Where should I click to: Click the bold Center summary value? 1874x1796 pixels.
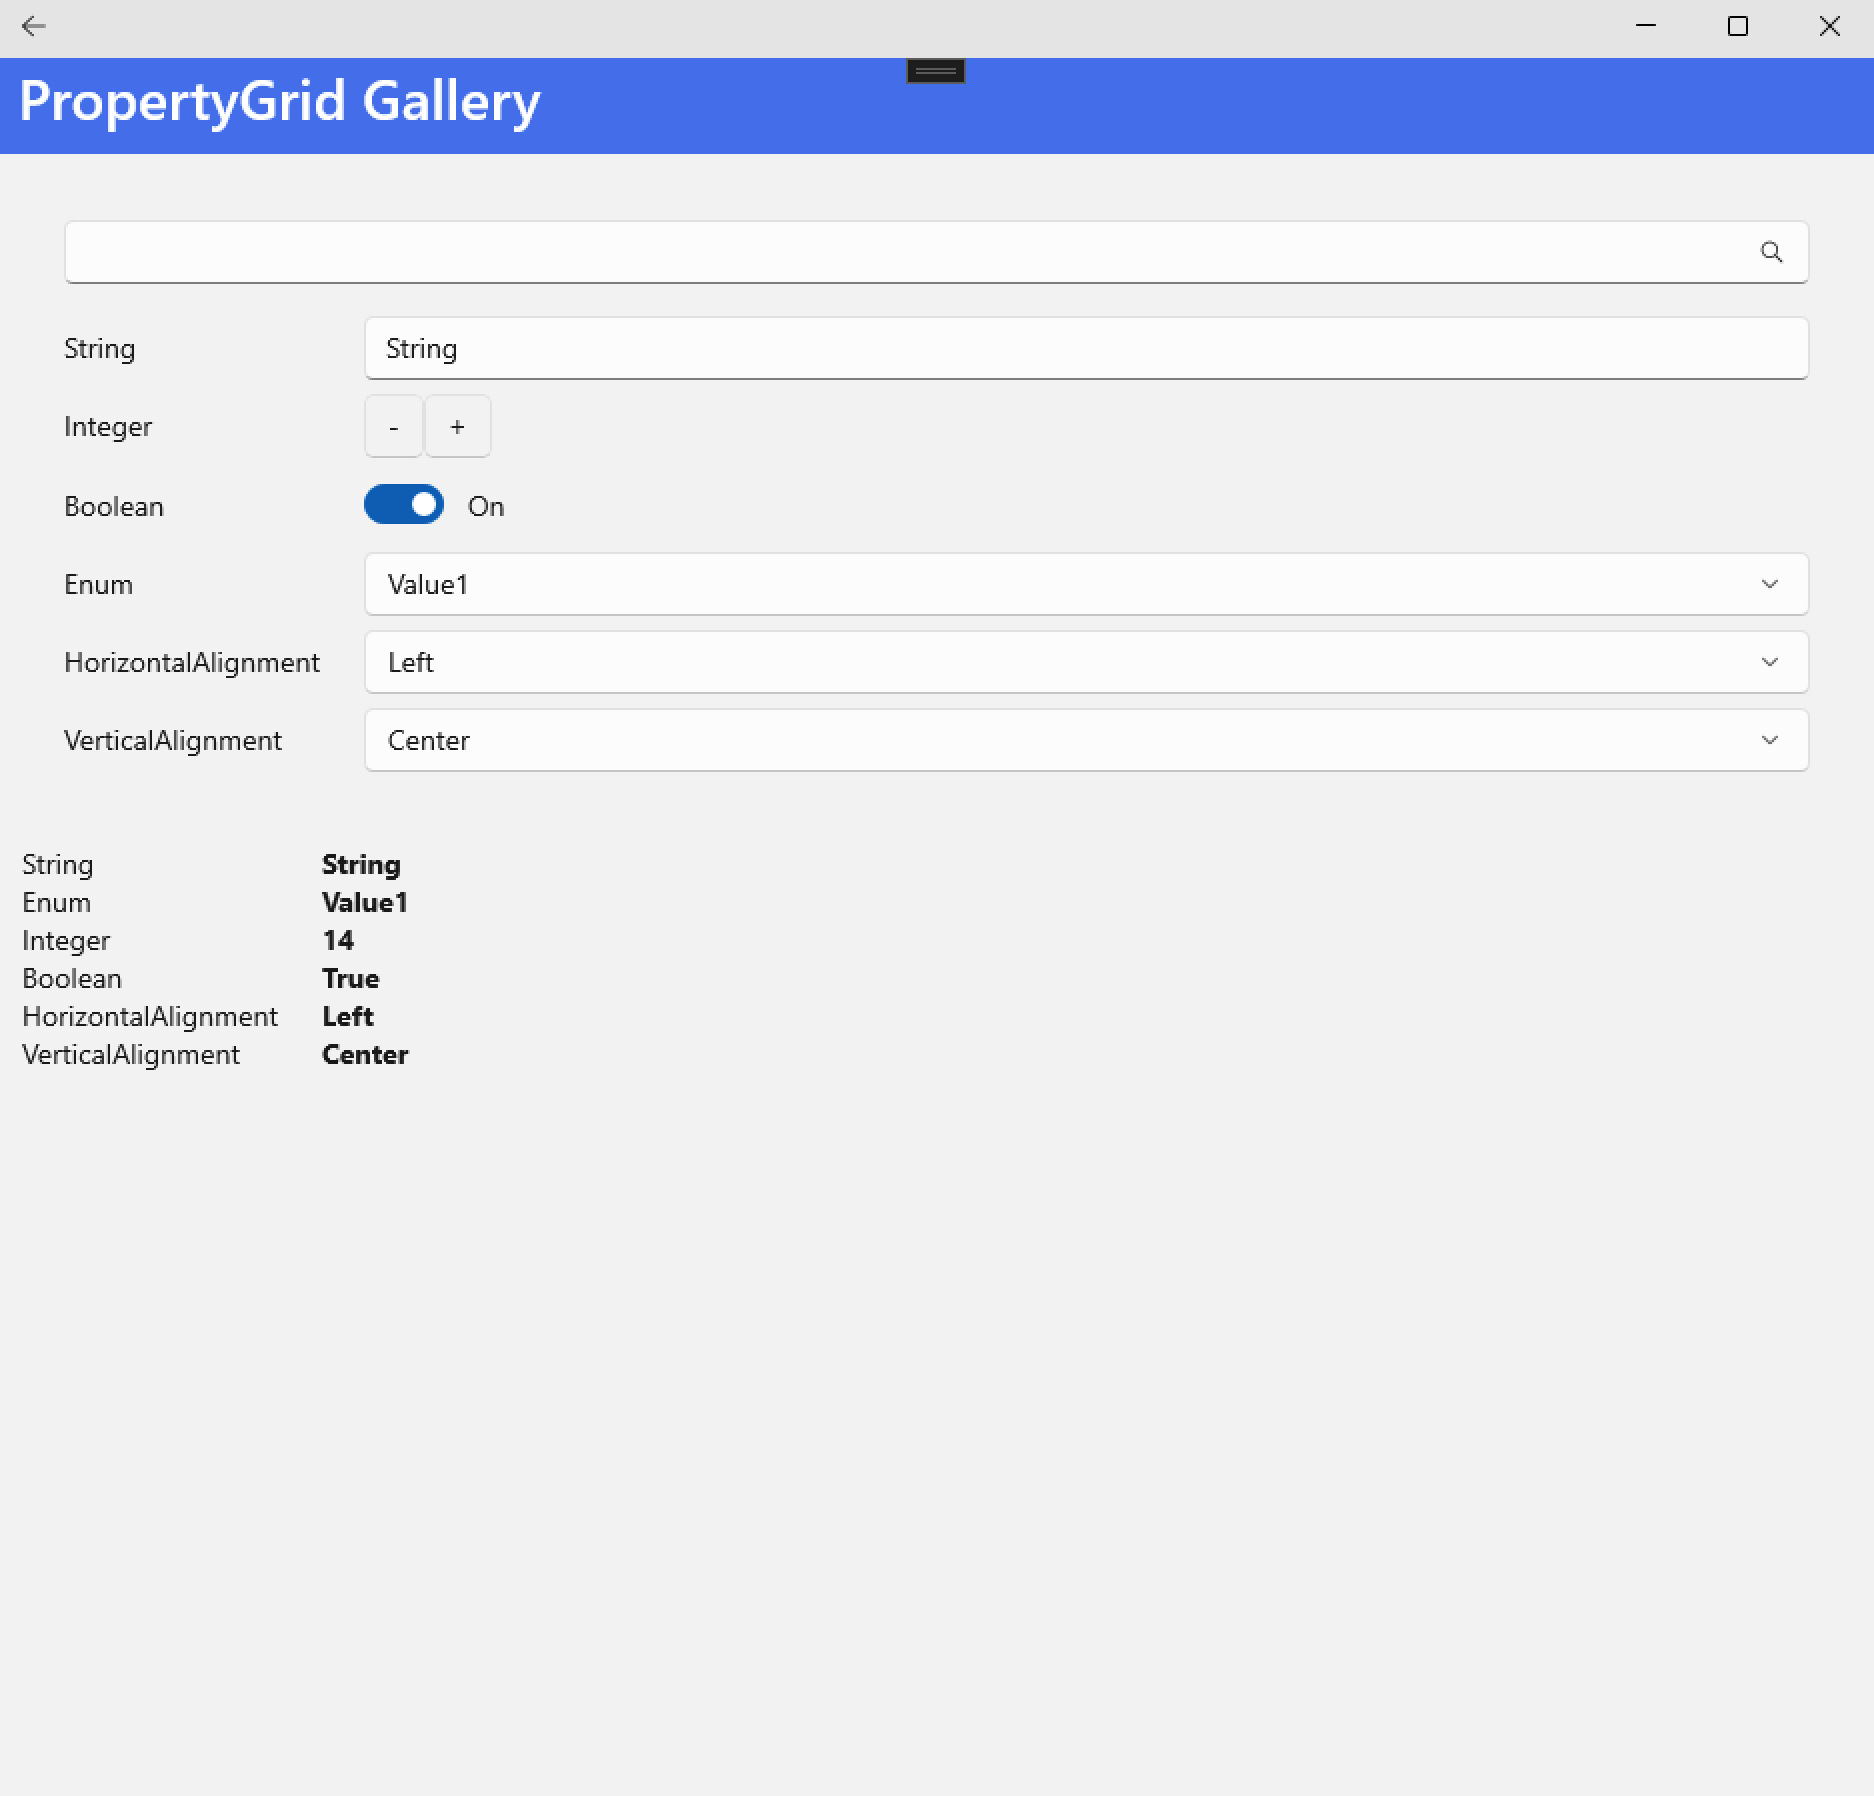coord(365,1054)
